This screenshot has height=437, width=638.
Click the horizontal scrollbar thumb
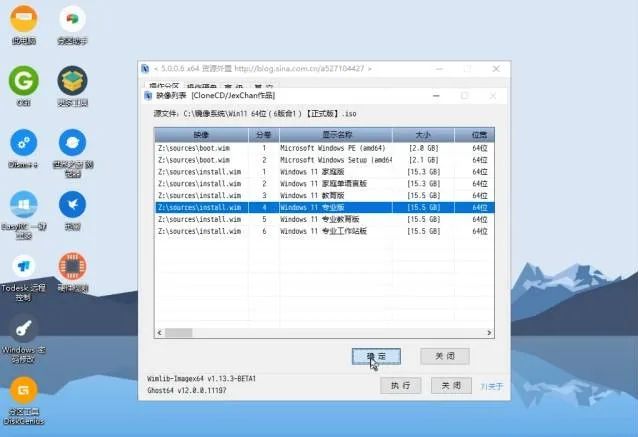[179, 333]
